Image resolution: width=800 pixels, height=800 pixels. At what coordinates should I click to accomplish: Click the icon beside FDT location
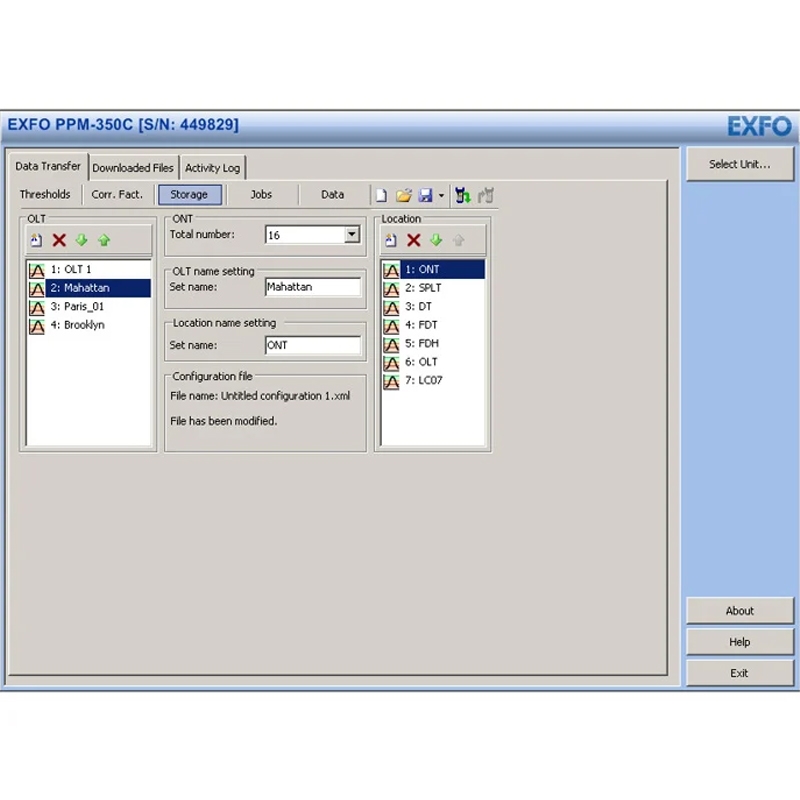click(x=391, y=326)
